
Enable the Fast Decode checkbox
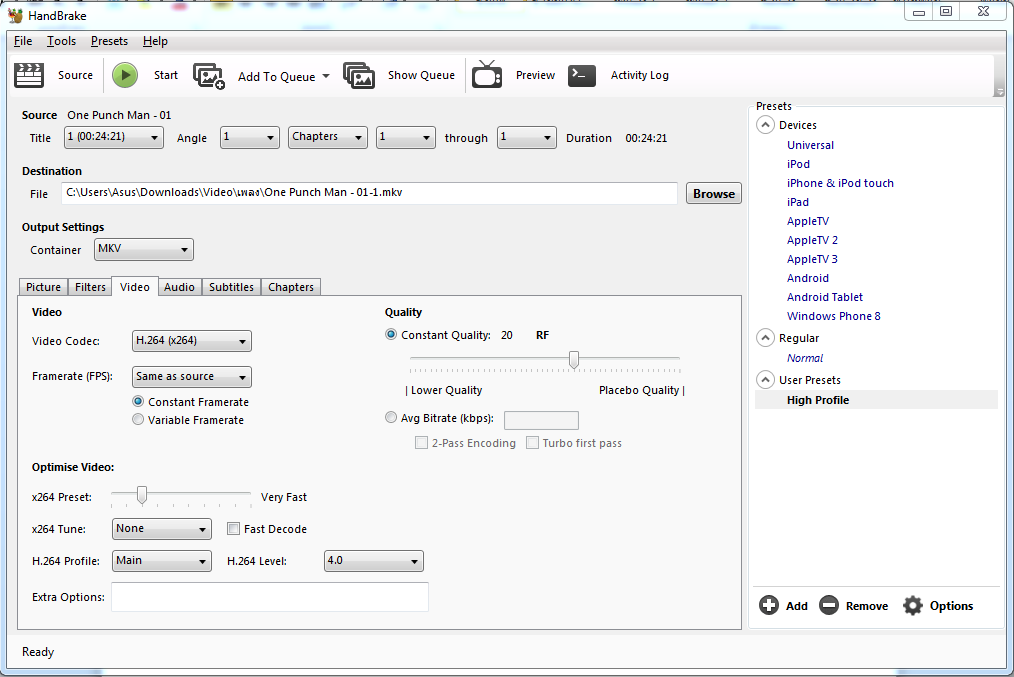pyautogui.click(x=233, y=529)
